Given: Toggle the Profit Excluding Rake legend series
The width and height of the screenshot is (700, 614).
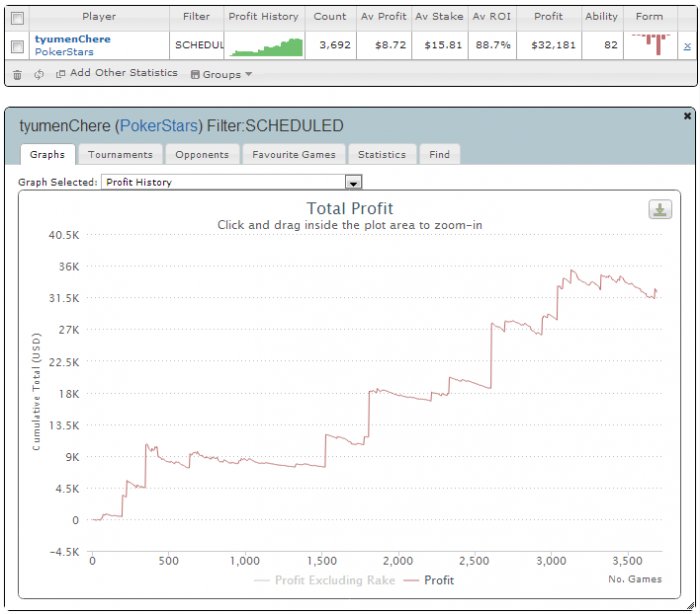Looking at the screenshot, I should (325, 580).
